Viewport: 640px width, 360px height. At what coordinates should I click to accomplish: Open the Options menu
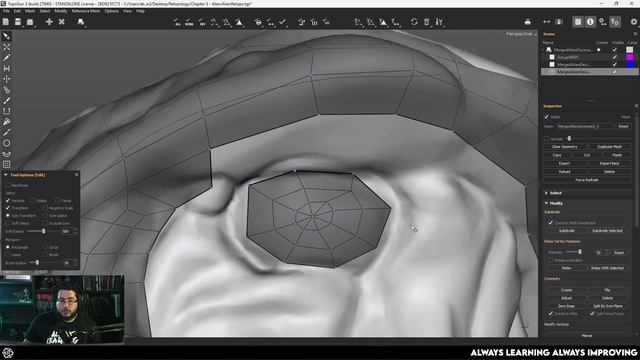click(111, 11)
